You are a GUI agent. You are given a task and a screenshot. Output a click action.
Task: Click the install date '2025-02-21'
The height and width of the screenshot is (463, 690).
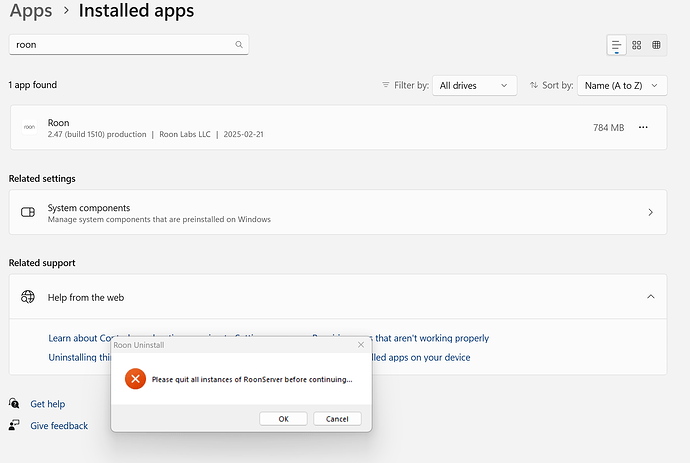pyautogui.click(x=243, y=134)
